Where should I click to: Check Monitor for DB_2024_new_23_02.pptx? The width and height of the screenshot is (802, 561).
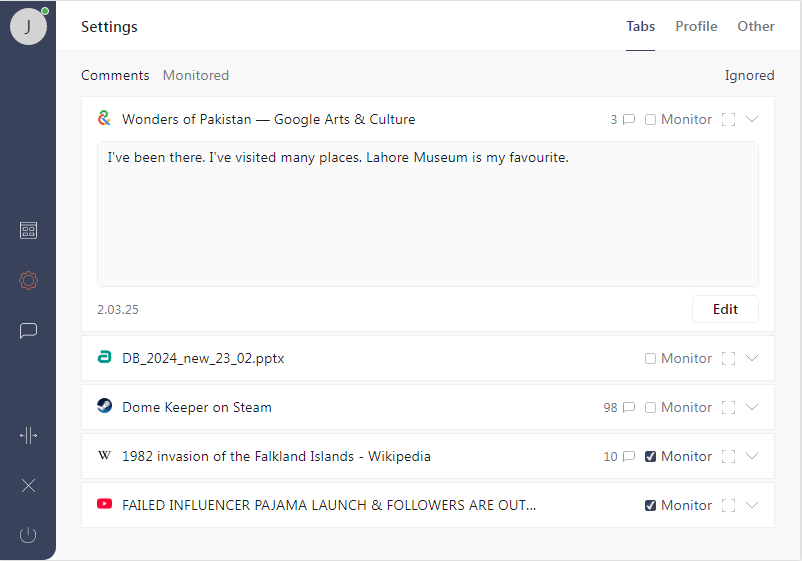click(651, 359)
